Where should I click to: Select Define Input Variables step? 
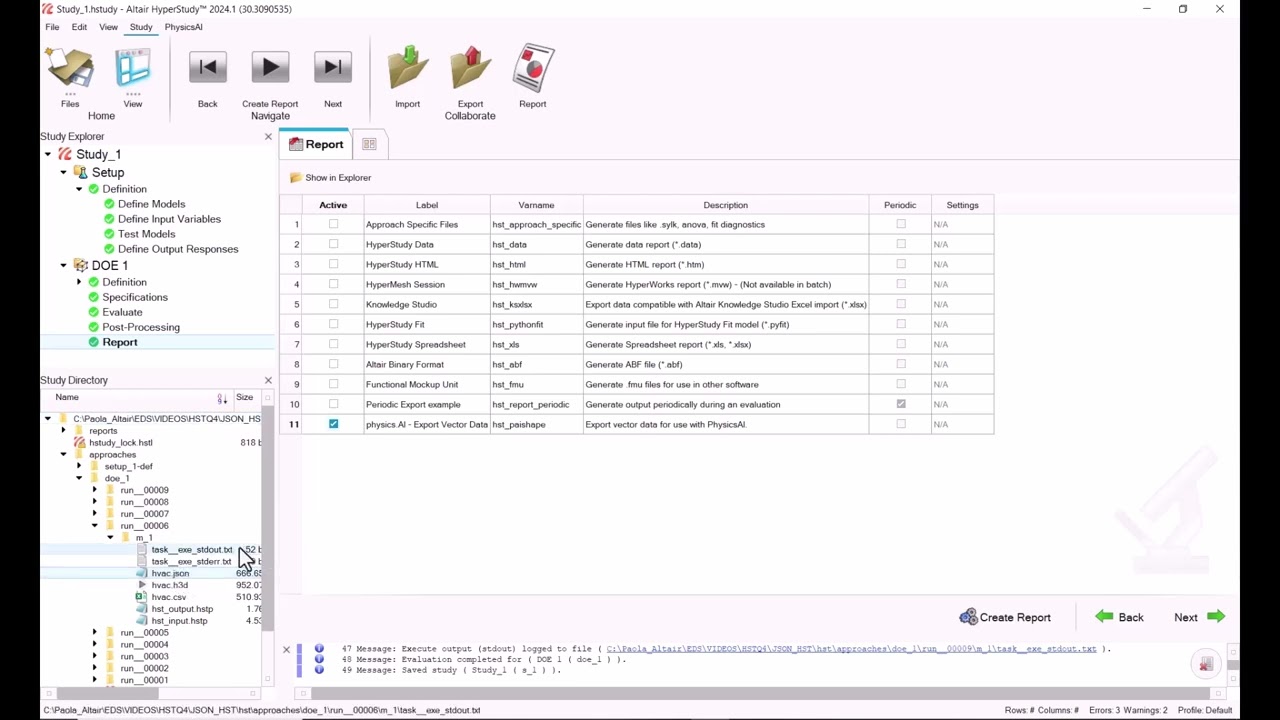coord(169,219)
